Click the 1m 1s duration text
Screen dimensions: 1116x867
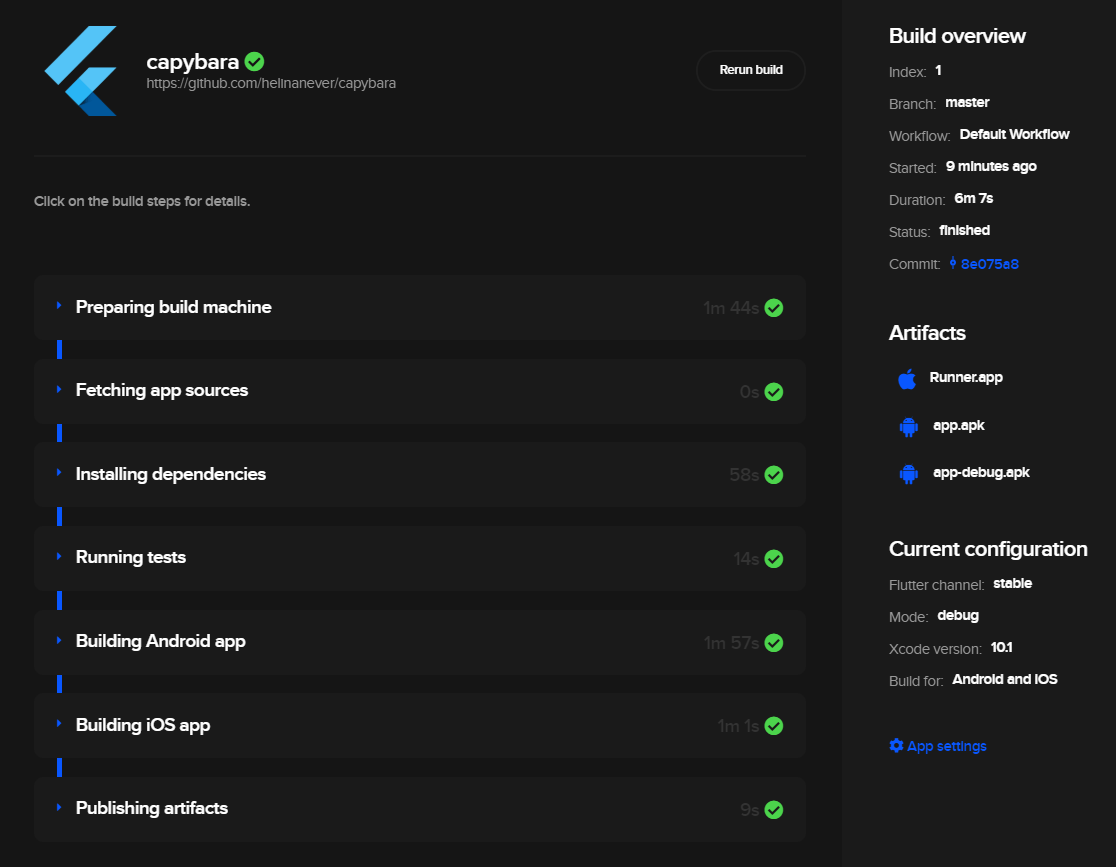point(738,726)
